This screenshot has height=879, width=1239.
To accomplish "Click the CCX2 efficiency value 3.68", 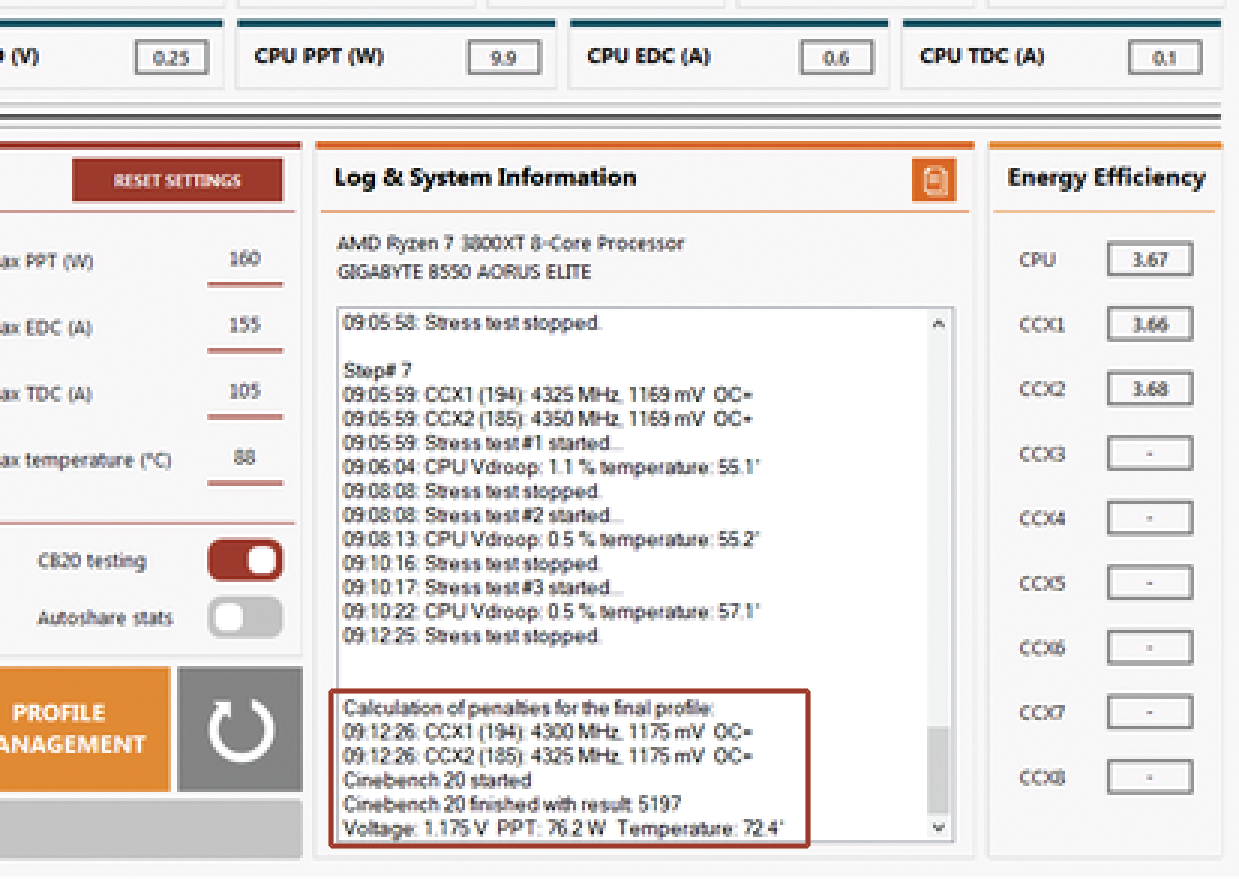I will click(1150, 389).
